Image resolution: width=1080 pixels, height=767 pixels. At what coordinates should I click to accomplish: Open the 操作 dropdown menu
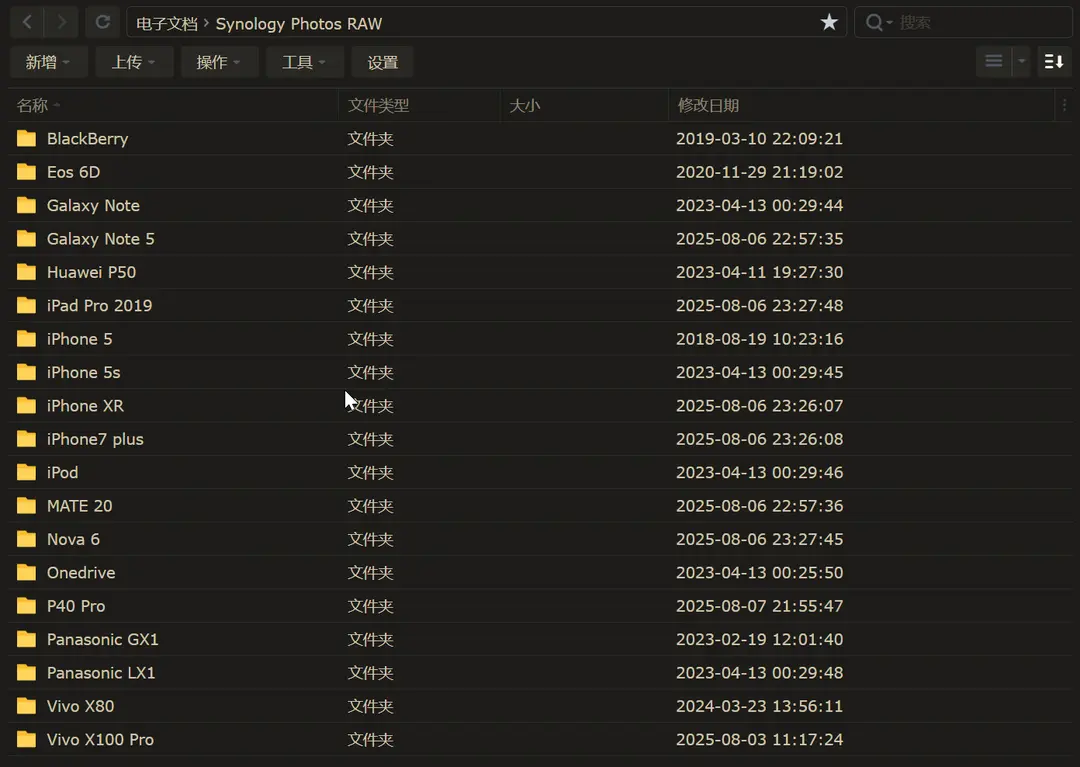(x=219, y=62)
